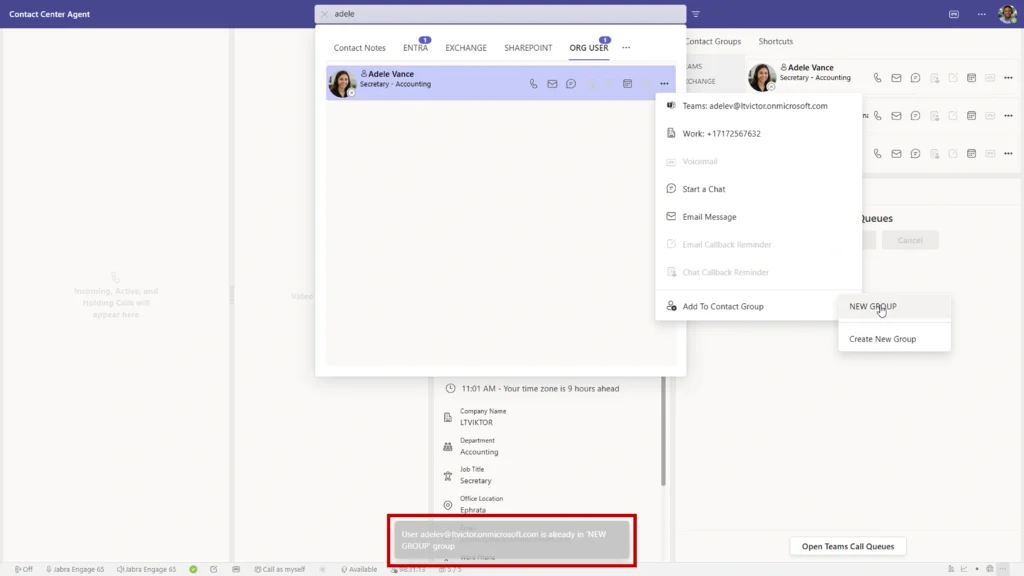Clear the search box with the X icon
This screenshot has height=576, width=1024.
coord(325,14)
